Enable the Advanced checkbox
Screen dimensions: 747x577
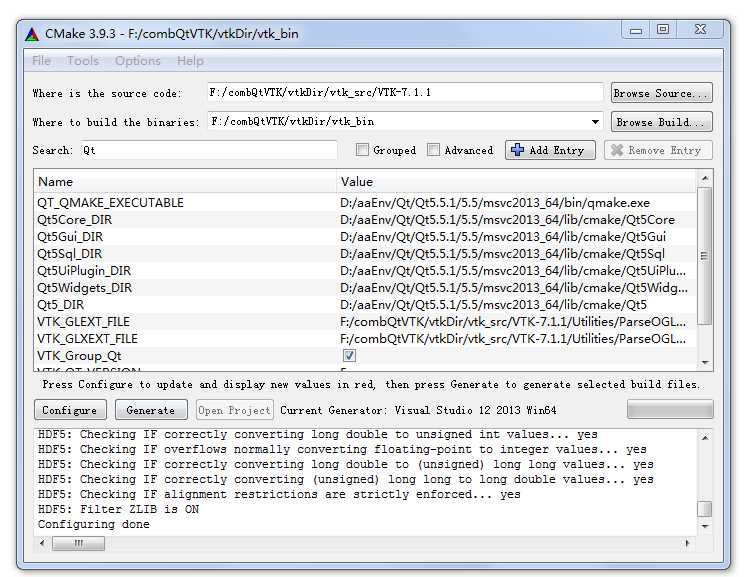coord(433,150)
